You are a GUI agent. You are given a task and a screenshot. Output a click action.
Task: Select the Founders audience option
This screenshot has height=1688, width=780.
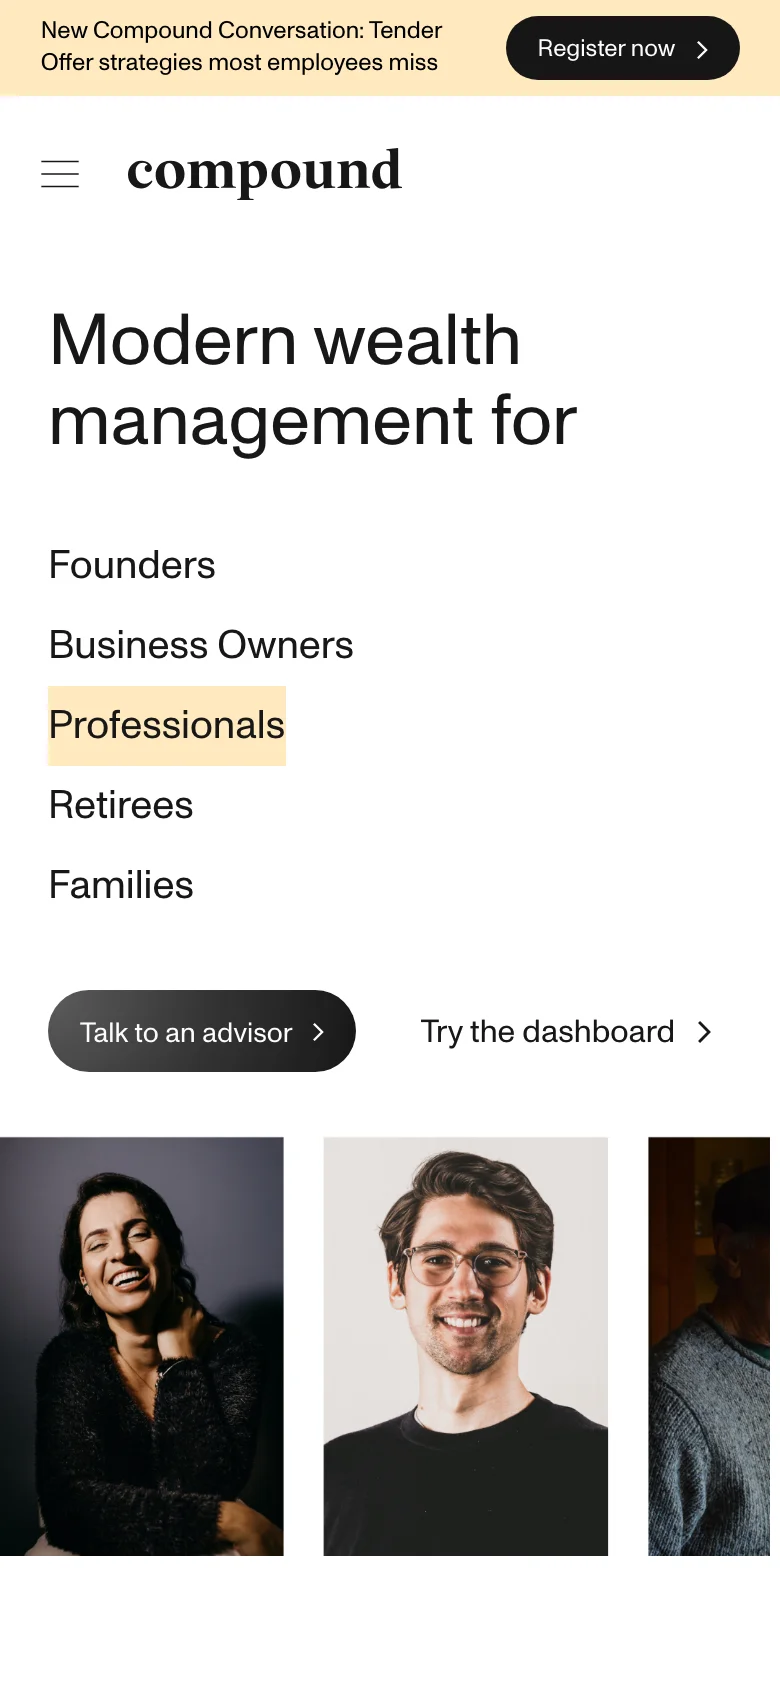(132, 565)
